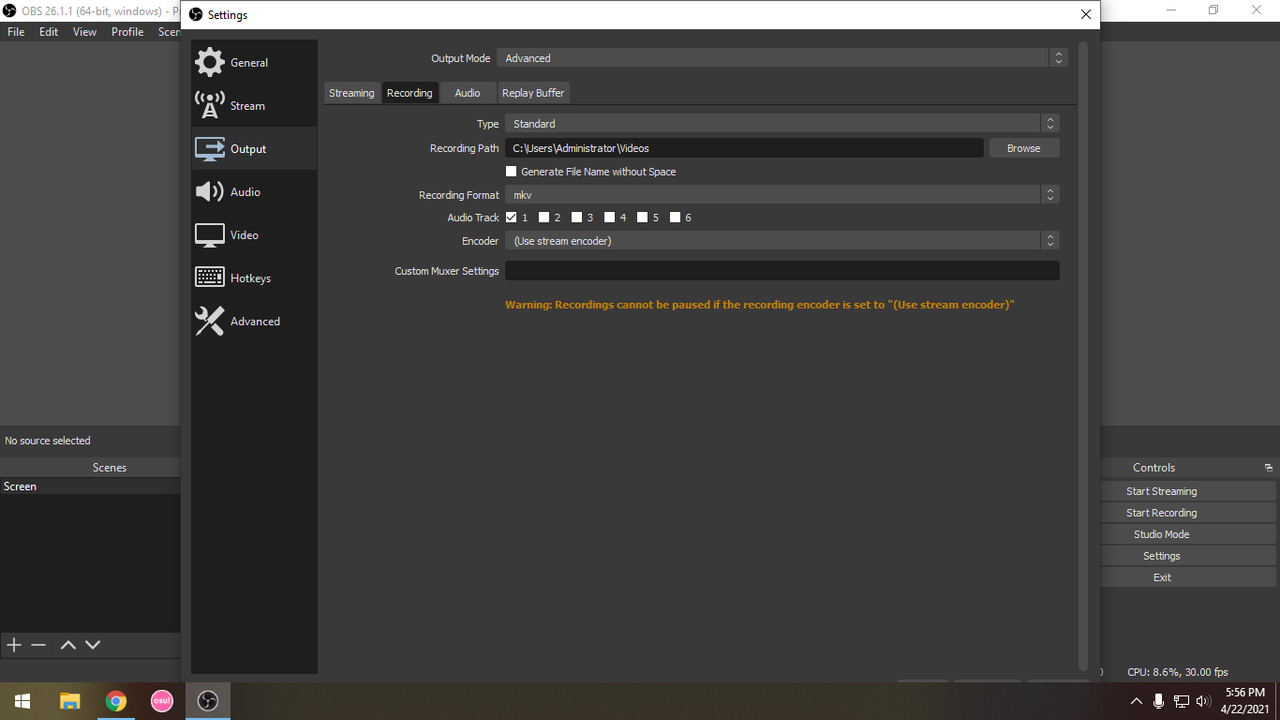1280x720 pixels.
Task: Expand the recording Type dropdown
Action: pyautogui.click(x=782, y=124)
